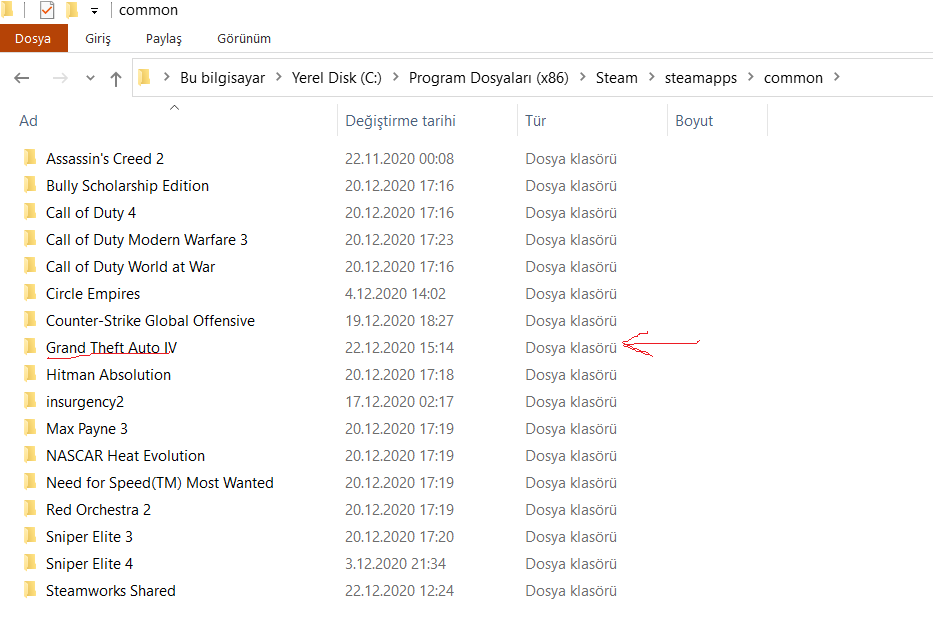Viewport: 933px width, 621px height.
Task: Click Program Dosyaları (x86) breadcrumb
Action: 489,78
